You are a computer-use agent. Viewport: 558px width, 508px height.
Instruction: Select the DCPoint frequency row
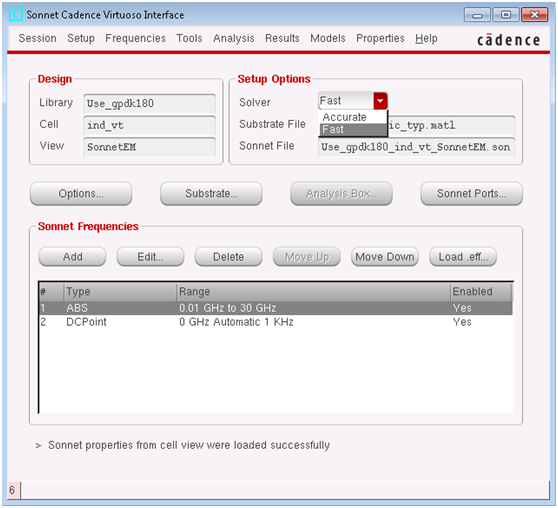276,322
